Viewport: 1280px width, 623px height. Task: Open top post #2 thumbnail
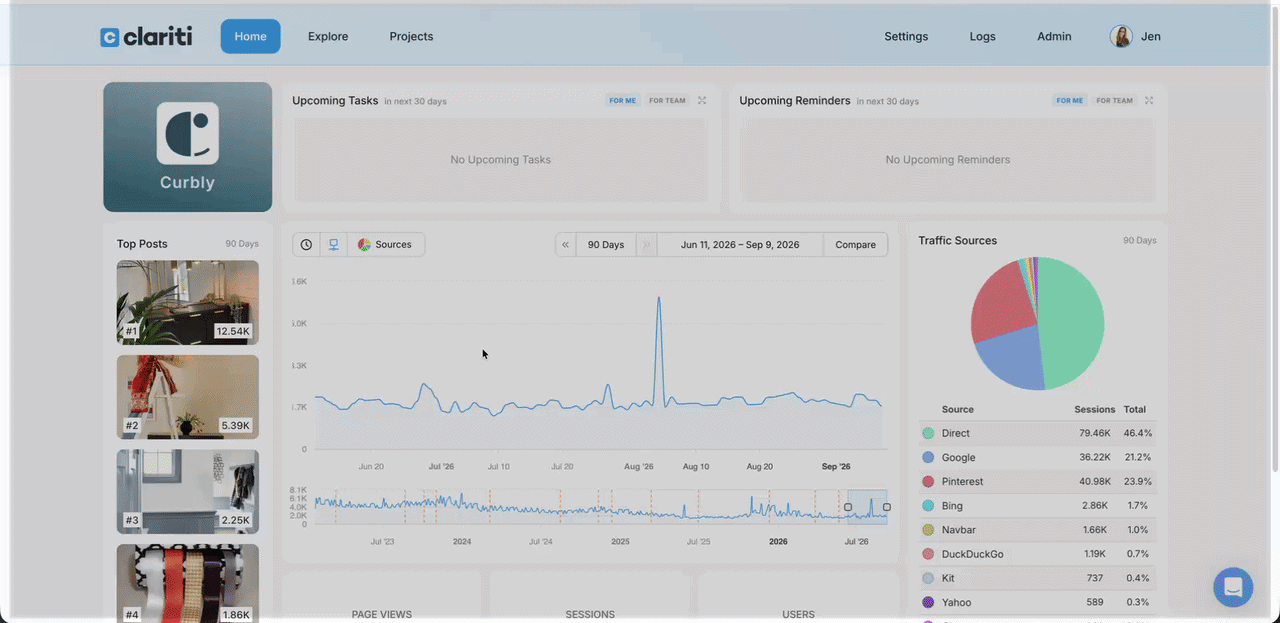pyautogui.click(x=187, y=397)
